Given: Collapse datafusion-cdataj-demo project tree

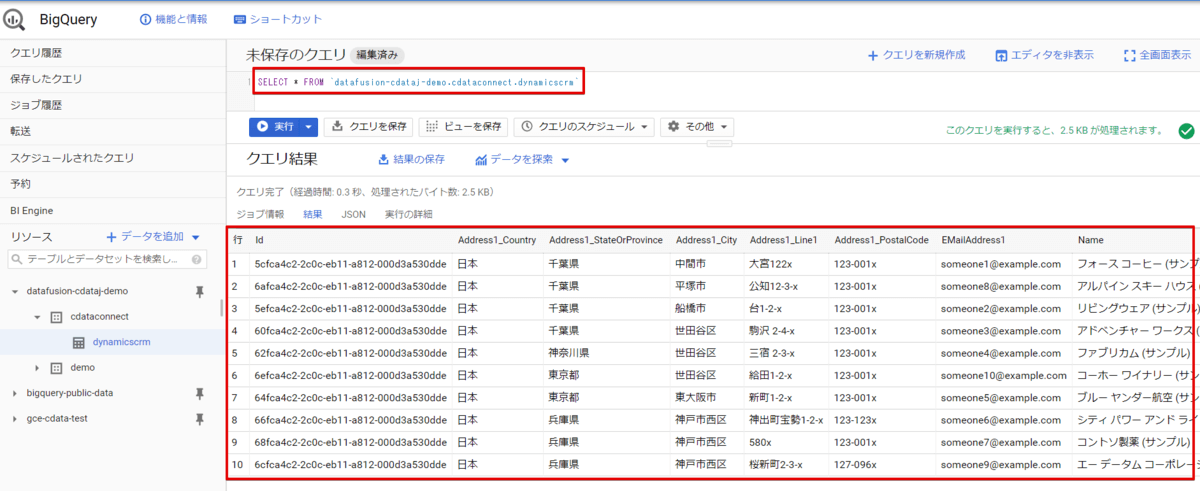Looking at the screenshot, I should (x=15, y=291).
